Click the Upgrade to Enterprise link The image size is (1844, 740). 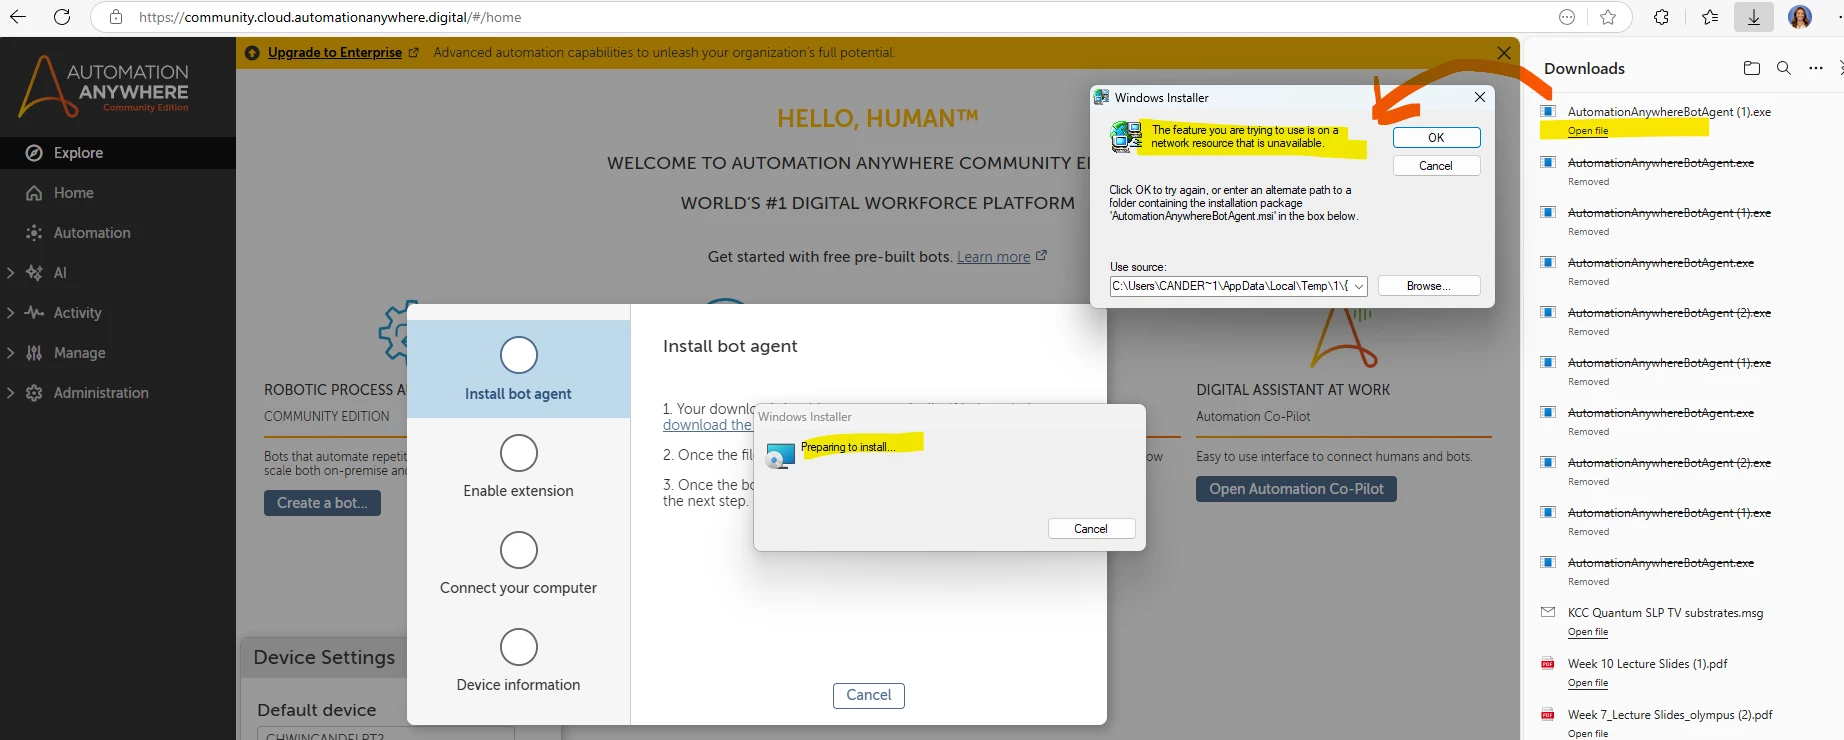click(x=335, y=52)
